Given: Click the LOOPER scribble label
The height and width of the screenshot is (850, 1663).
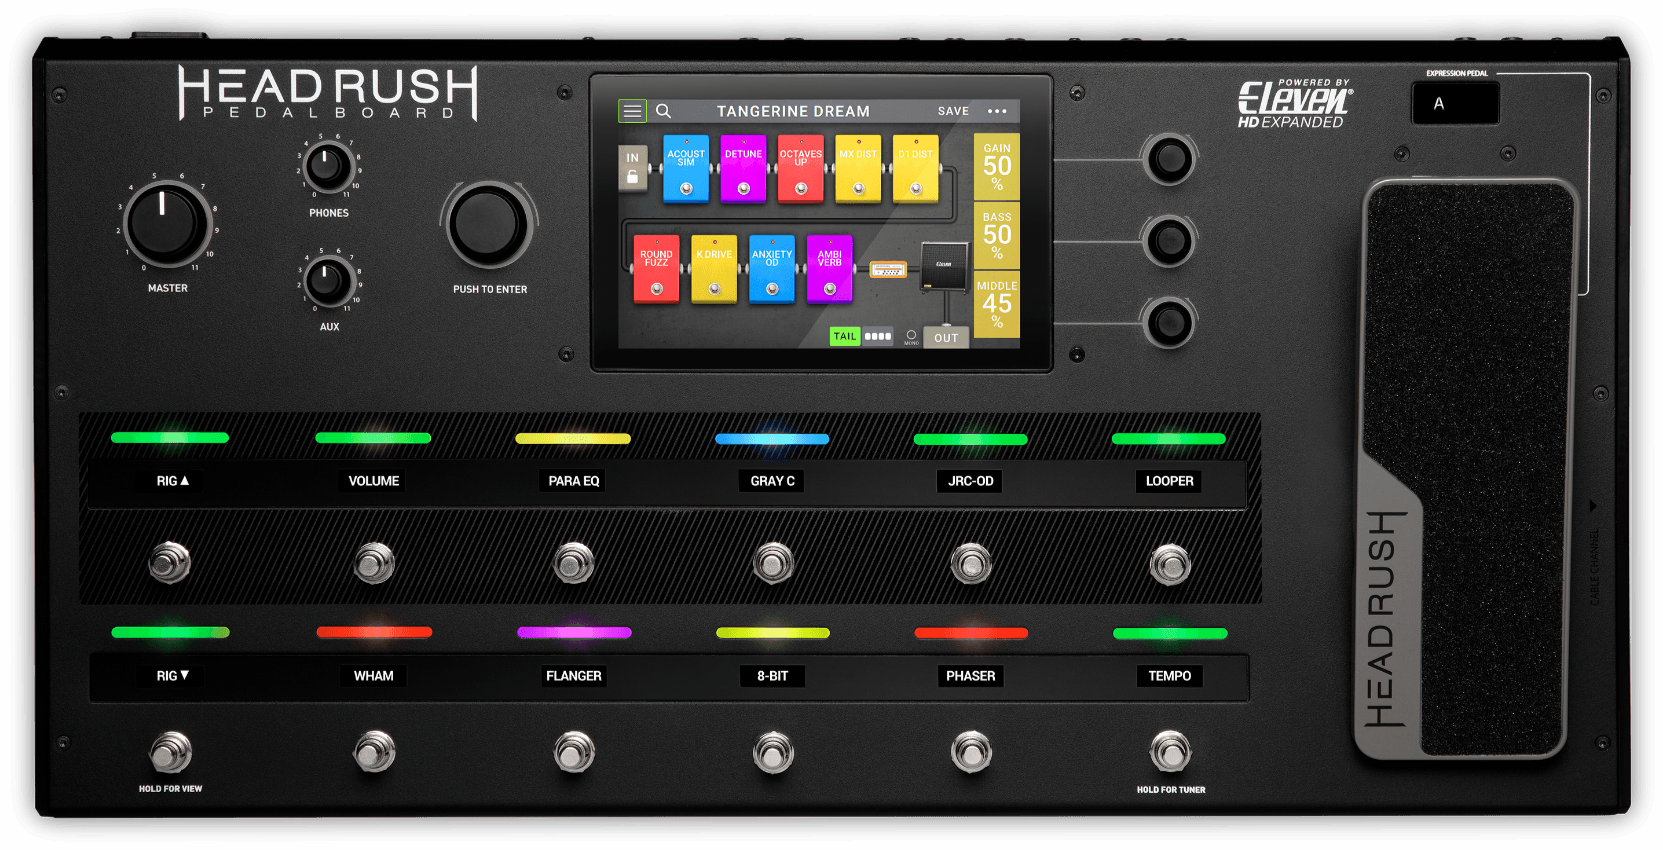Looking at the screenshot, I should coord(1170,481).
